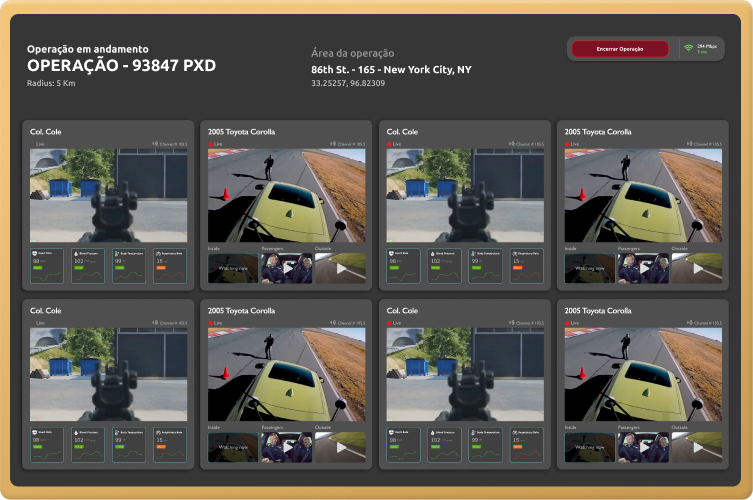Play Outside camera in top-right Toyota panel

pyautogui.click(x=697, y=268)
